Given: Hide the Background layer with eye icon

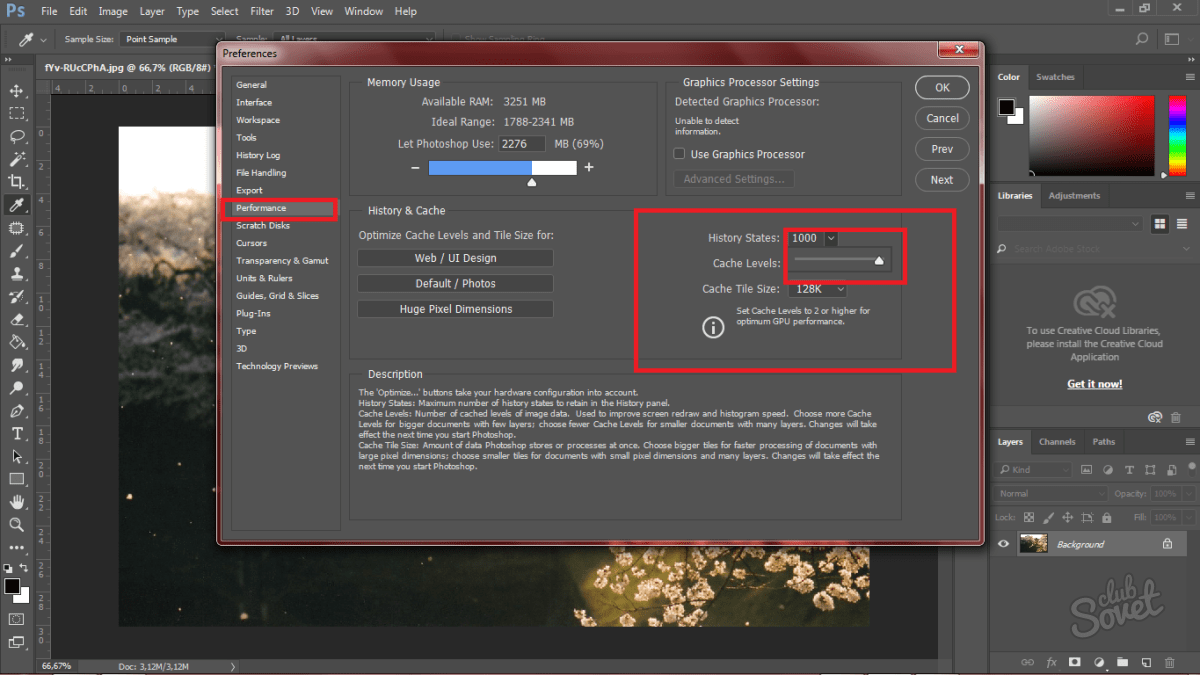Looking at the screenshot, I should 1005,544.
